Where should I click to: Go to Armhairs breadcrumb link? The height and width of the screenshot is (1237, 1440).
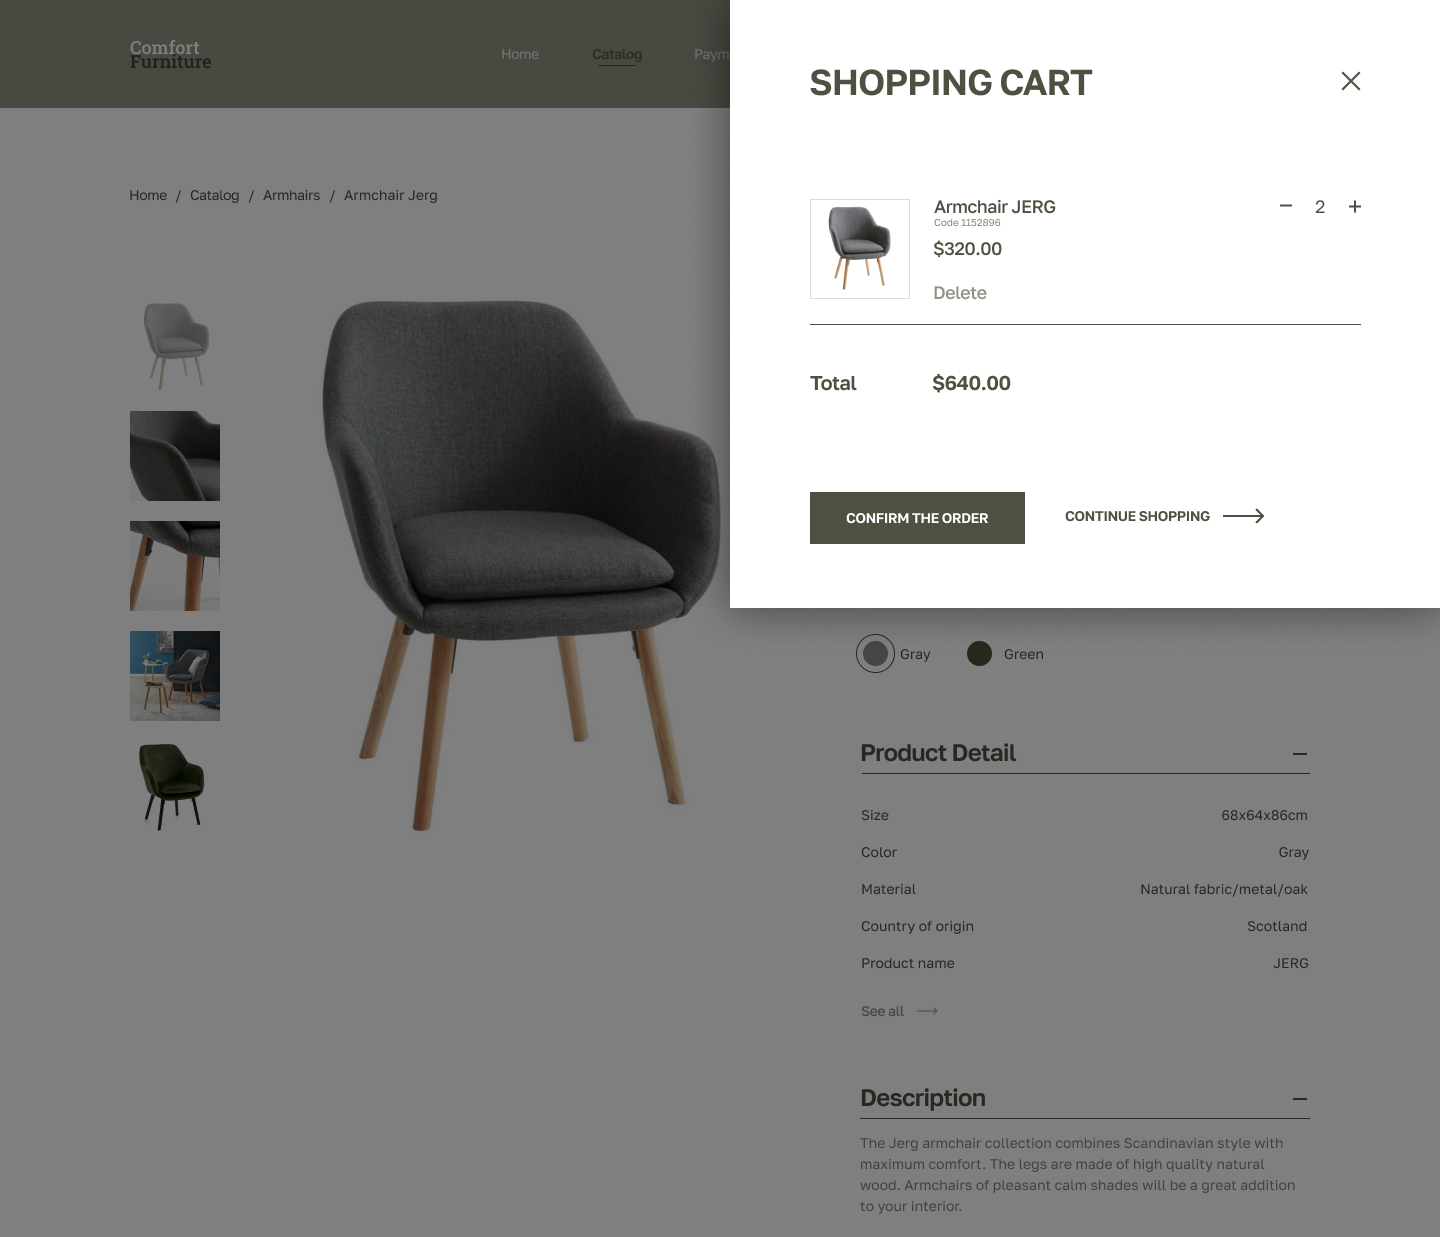pos(291,195)
